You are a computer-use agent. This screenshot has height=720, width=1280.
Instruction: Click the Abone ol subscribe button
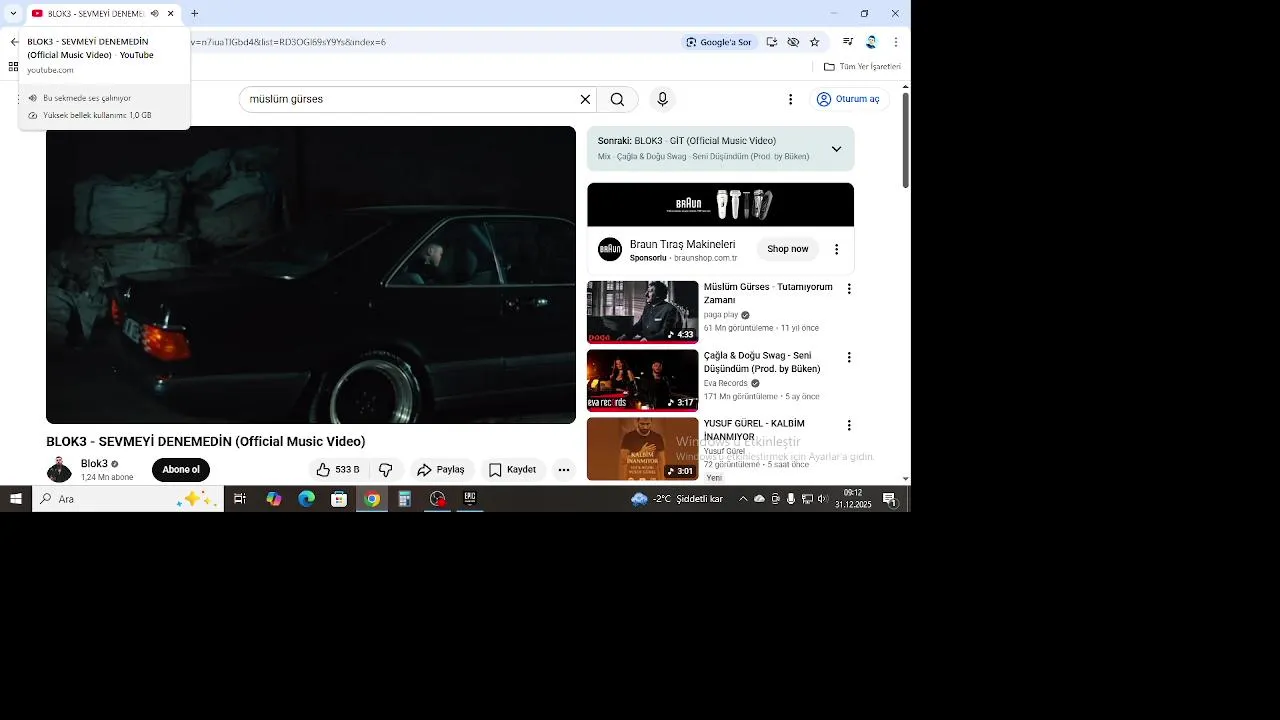coord(181,470)
